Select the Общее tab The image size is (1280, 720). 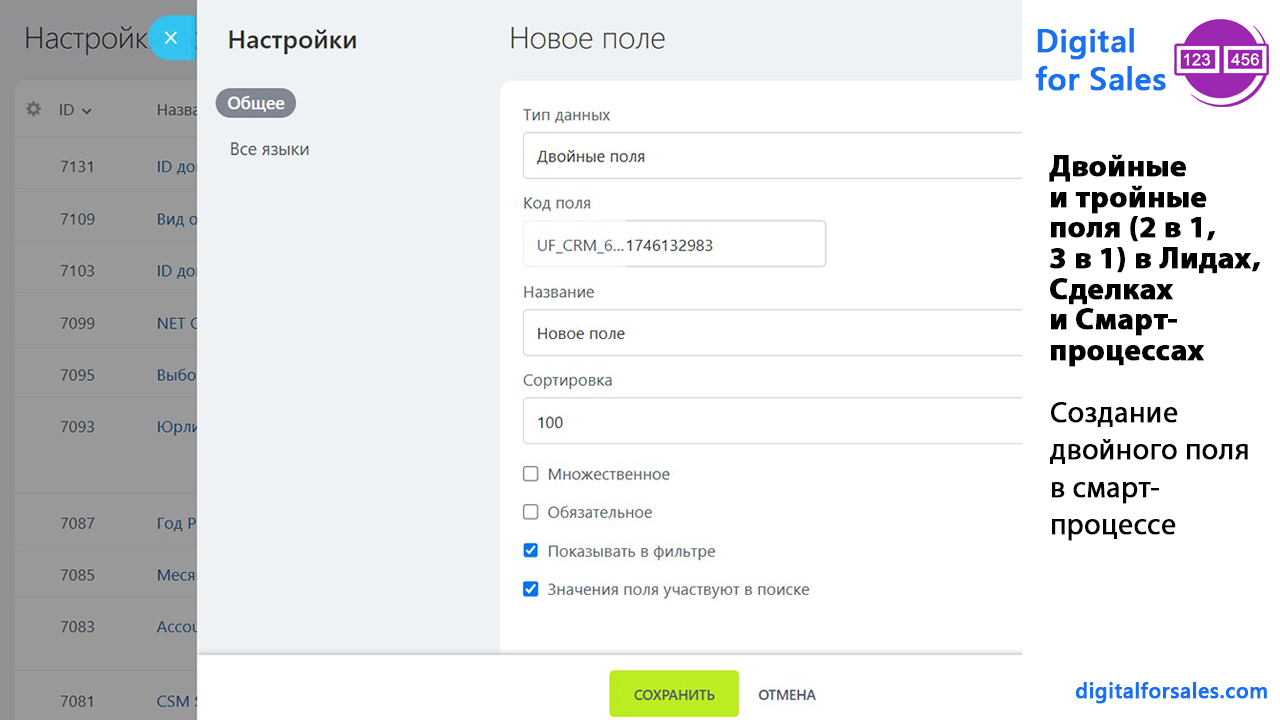click(256, 103)
